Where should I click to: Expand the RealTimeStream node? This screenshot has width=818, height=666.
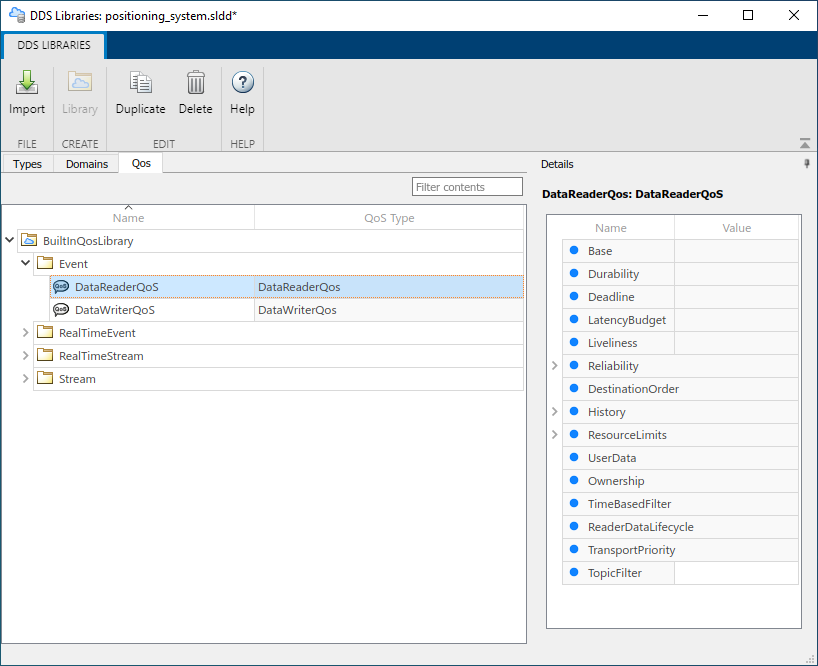pos(25,356)
